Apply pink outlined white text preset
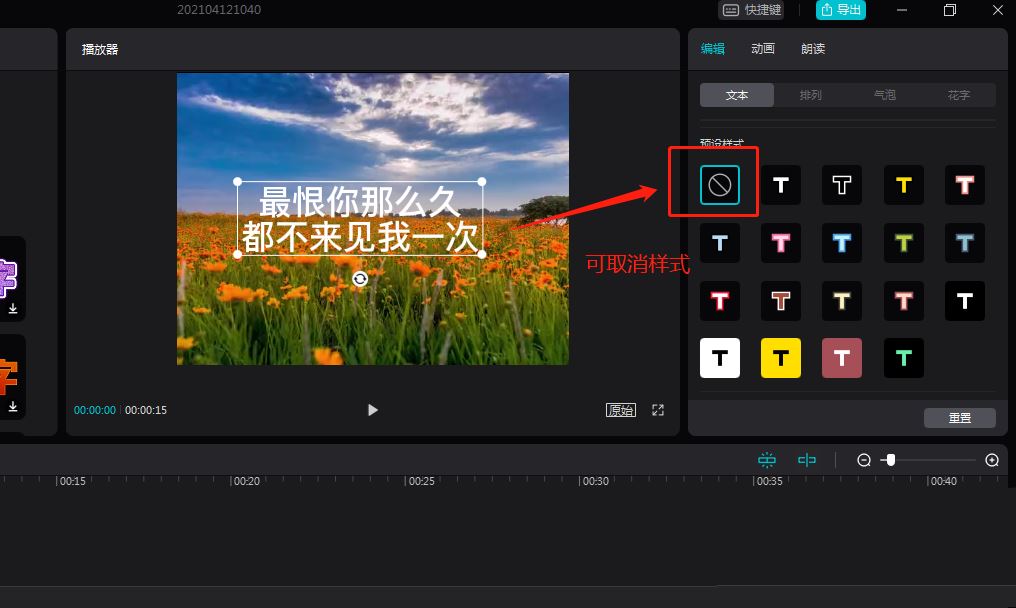 [965, 185]
